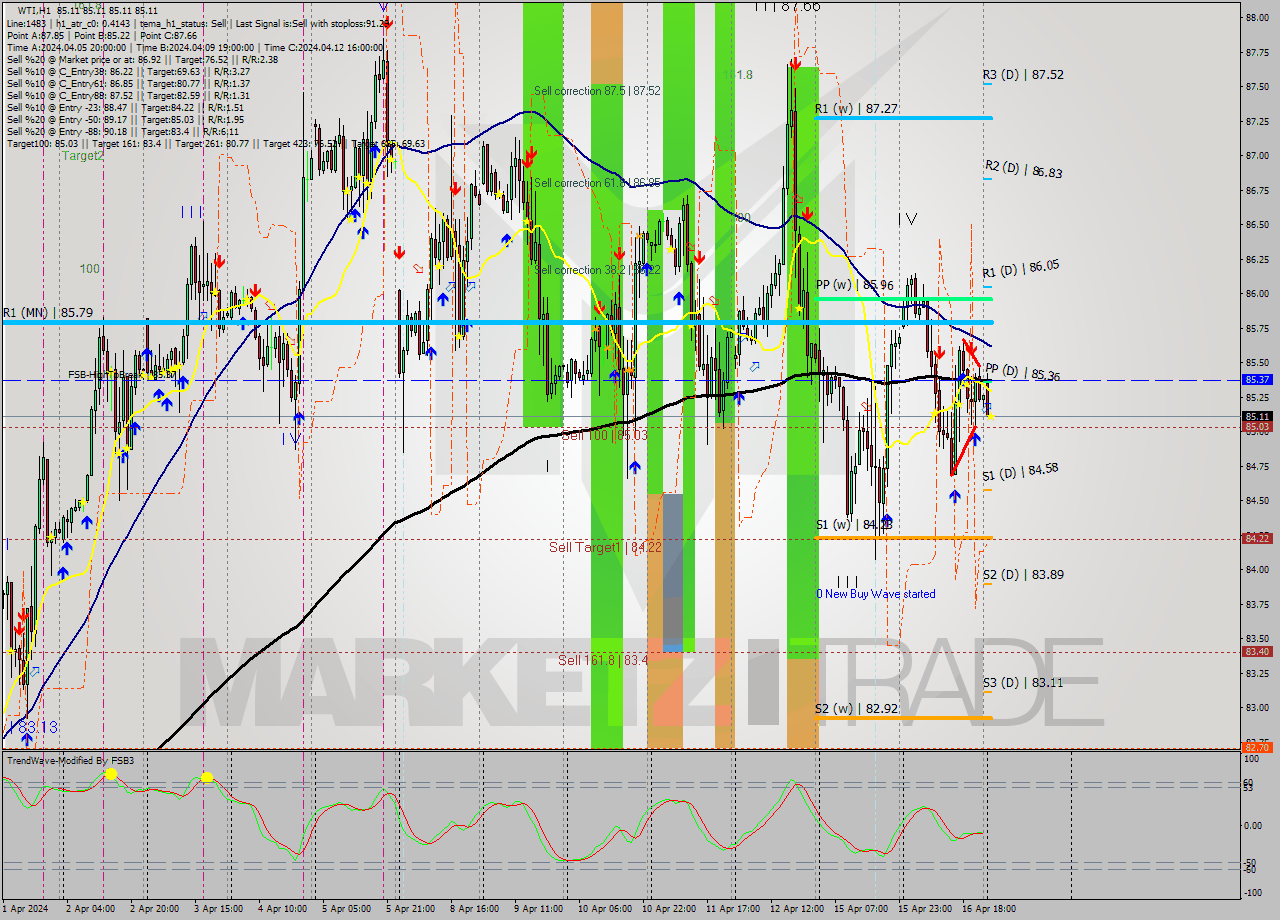Click the 82.70 red price tag on axis
Viewport: 1280px width, 920px height.
(x=1256, y=747)
